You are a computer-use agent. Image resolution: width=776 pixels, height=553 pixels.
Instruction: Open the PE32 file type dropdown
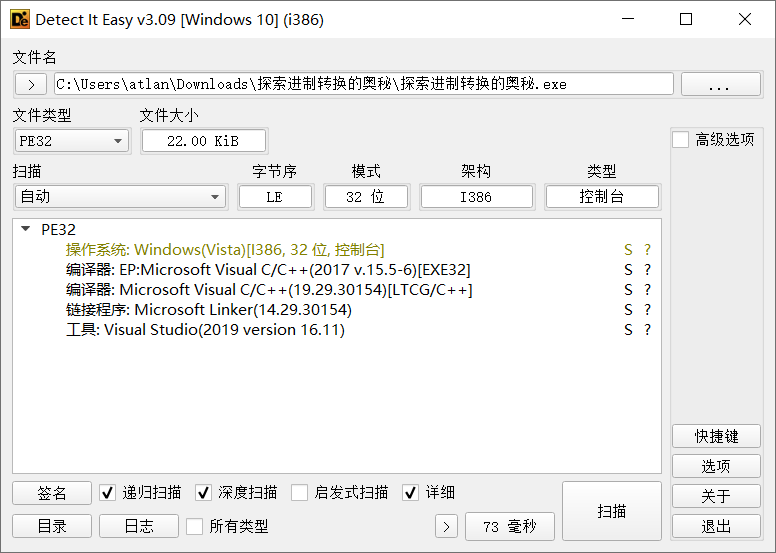click(x=72, y=141)
